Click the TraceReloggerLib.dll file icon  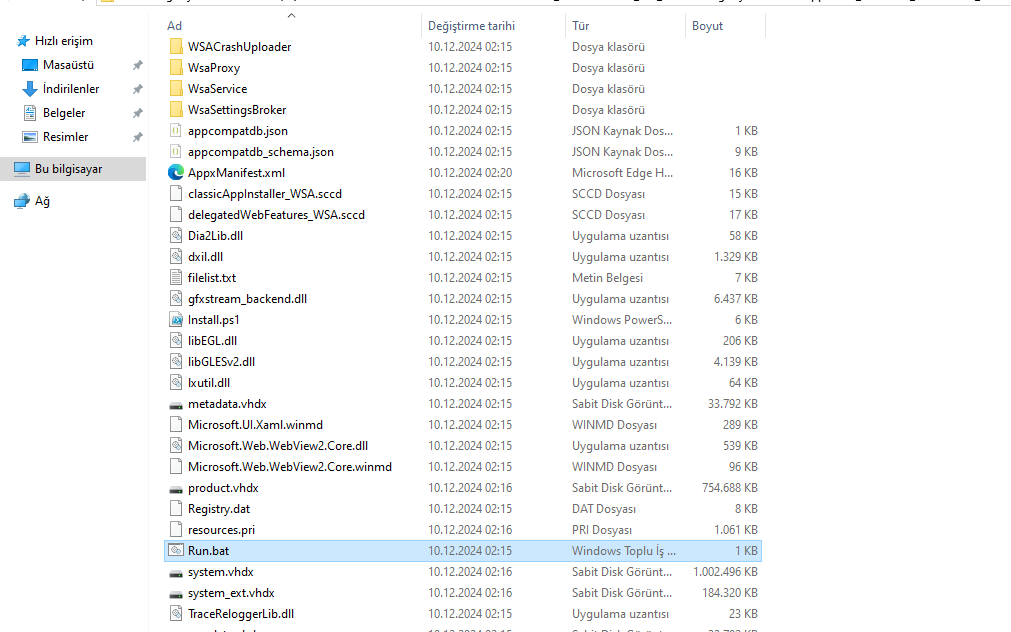coord(176,614)
